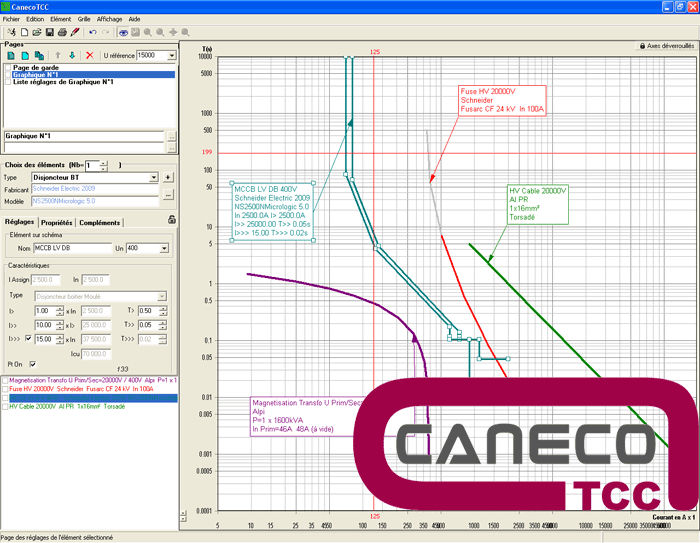This screenshot has width=700, height=543.
Task: Tick the Liste réglages de Graphique checkbox
Action: [8, 82]
